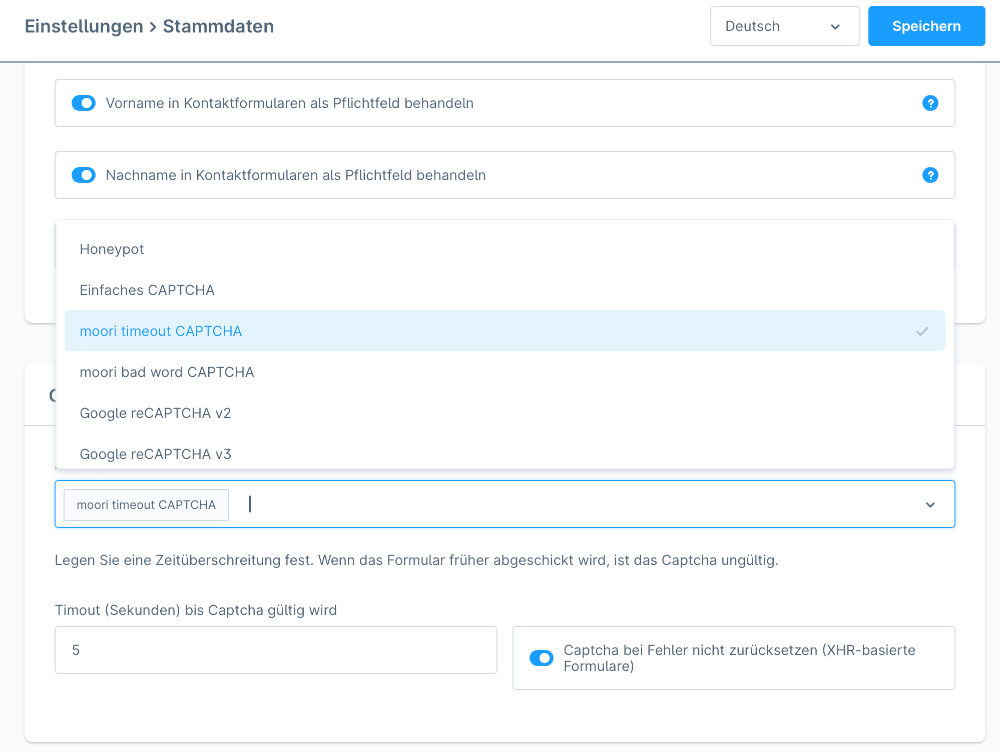Viewport: 1000px width, 752px height.
Task: Click the chevron on the captcha selection field
Action: (930, 505)
